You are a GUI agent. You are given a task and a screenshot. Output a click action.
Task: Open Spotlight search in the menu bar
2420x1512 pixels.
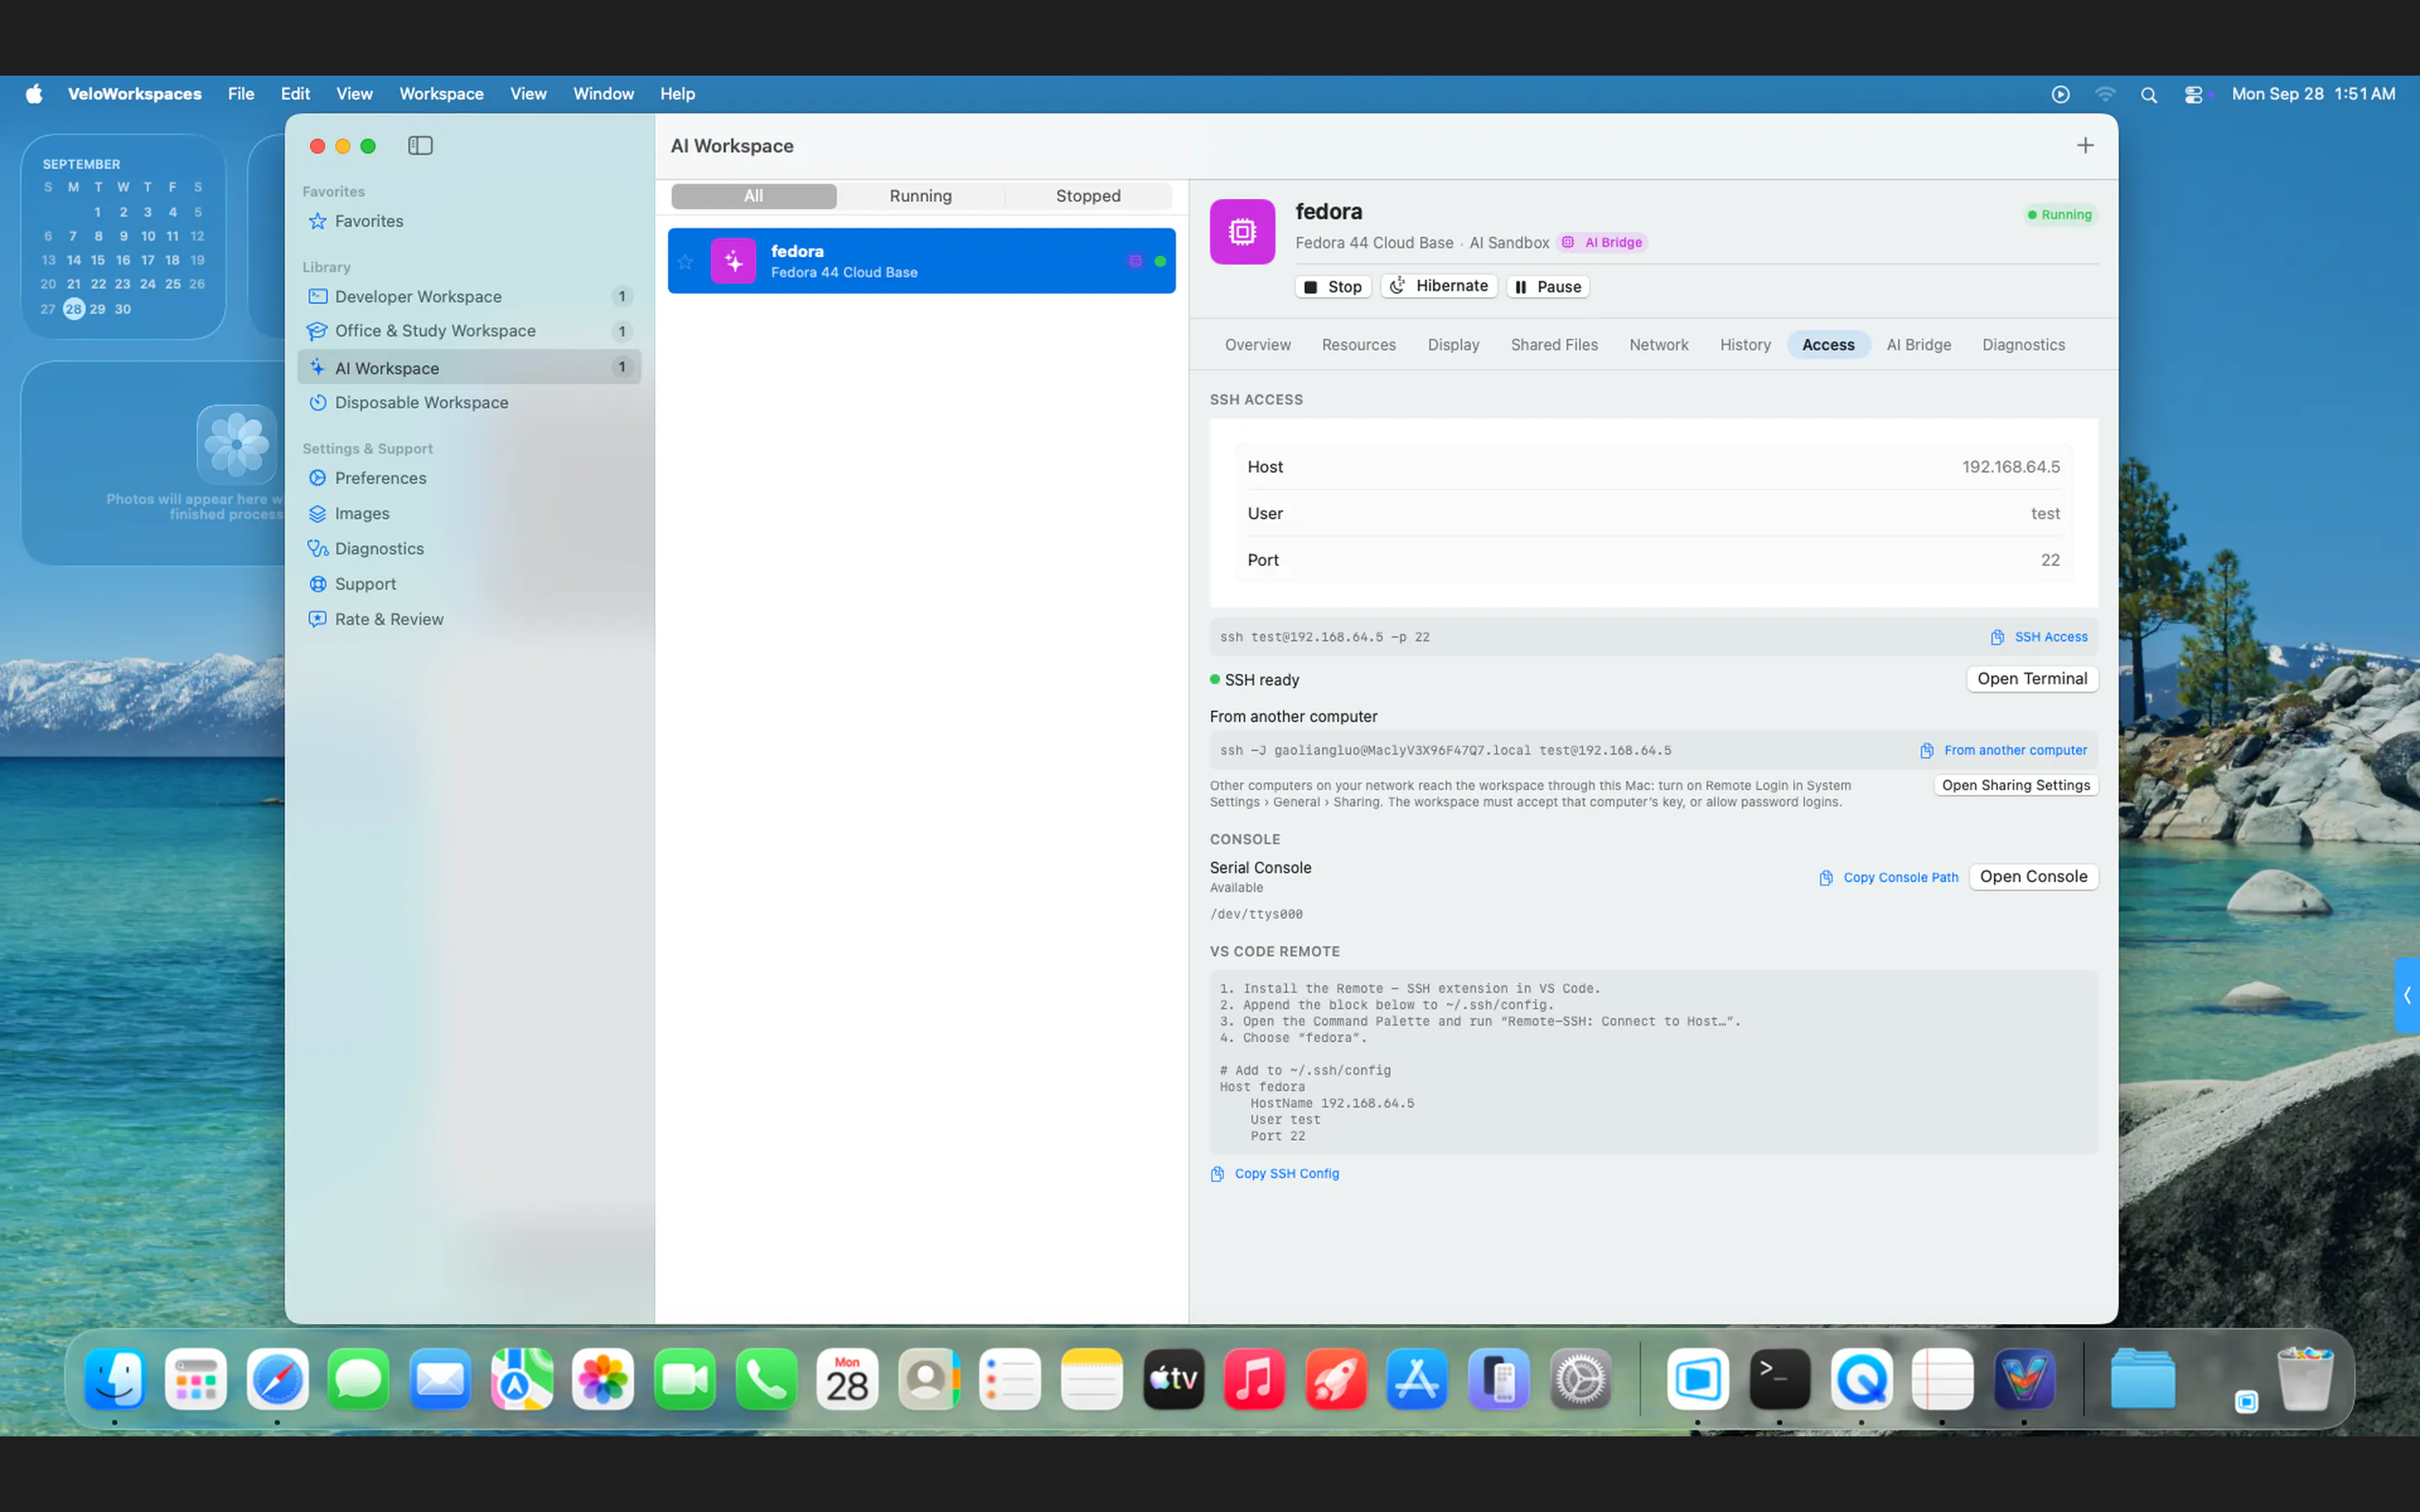(x=2148, y=95)
